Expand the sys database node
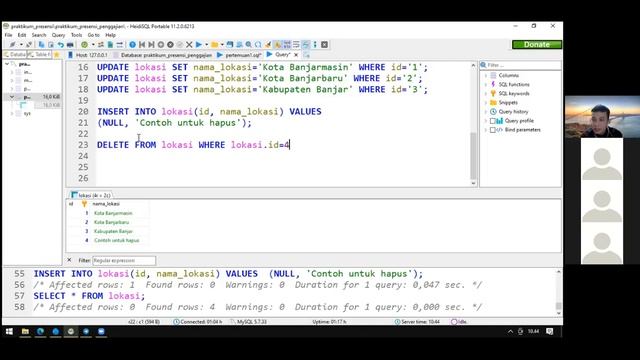The height and width of the screenshot is (360, 640). pos(12,113)
